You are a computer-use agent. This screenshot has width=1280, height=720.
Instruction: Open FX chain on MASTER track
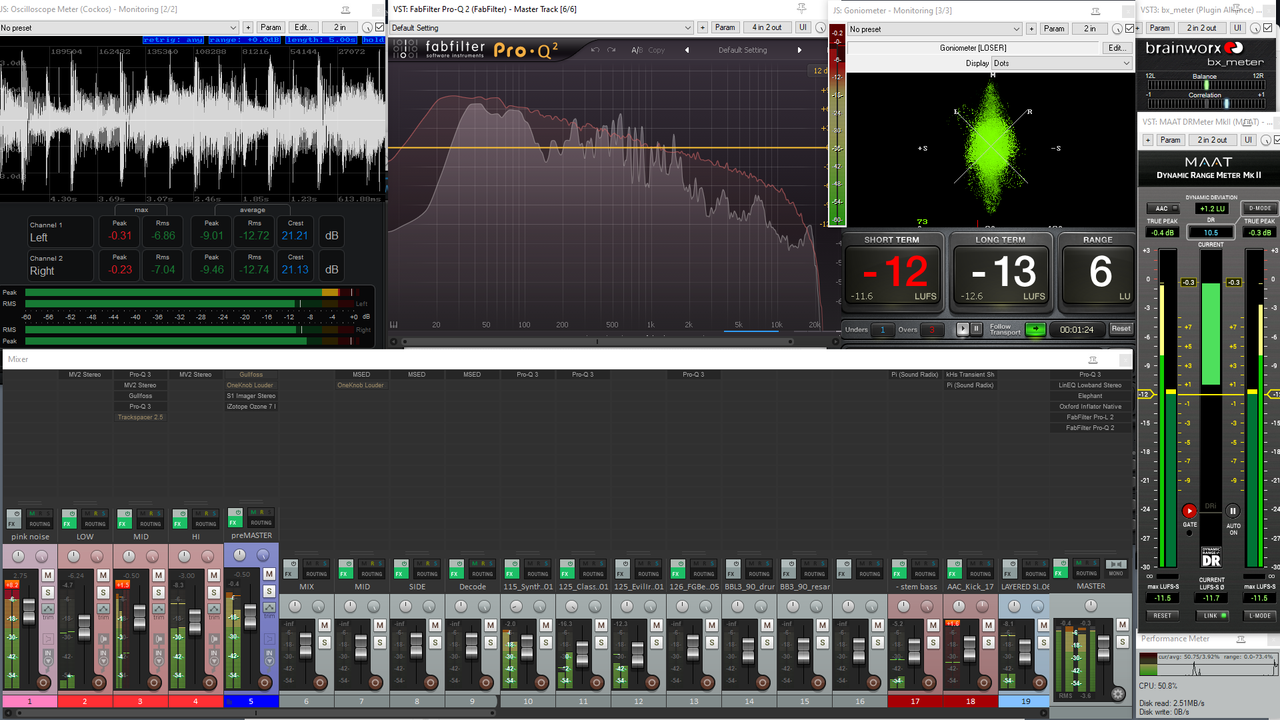pyautogui.click(x=1061, y=573)
